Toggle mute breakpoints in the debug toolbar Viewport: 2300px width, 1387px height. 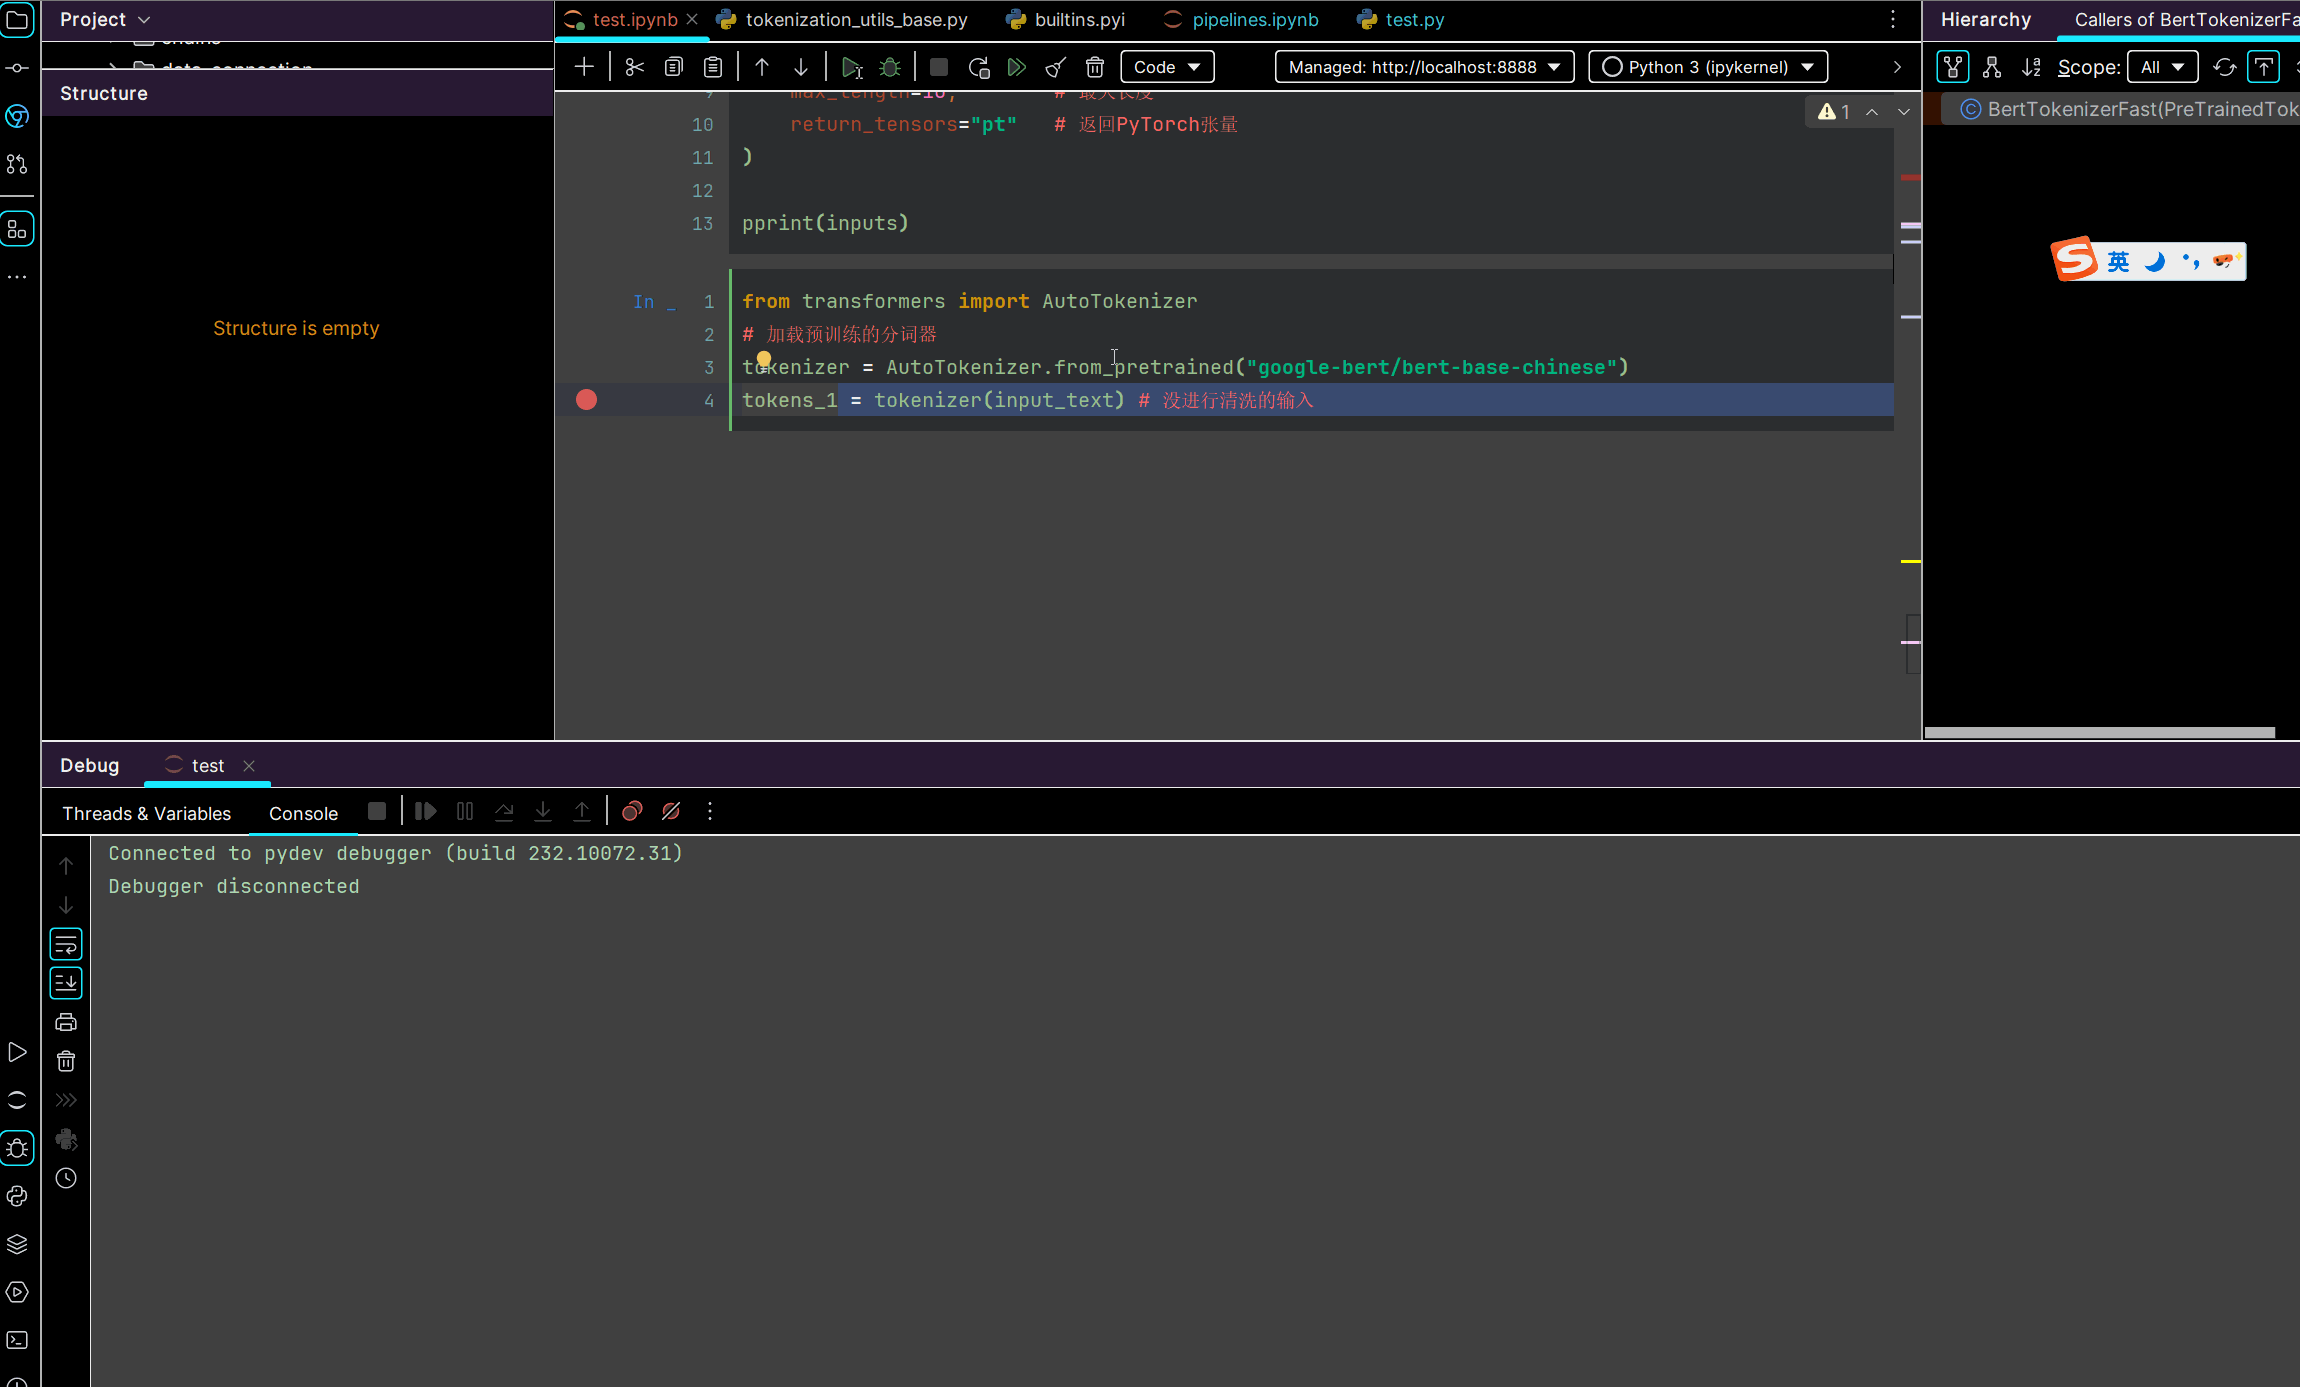click(671, 812)
